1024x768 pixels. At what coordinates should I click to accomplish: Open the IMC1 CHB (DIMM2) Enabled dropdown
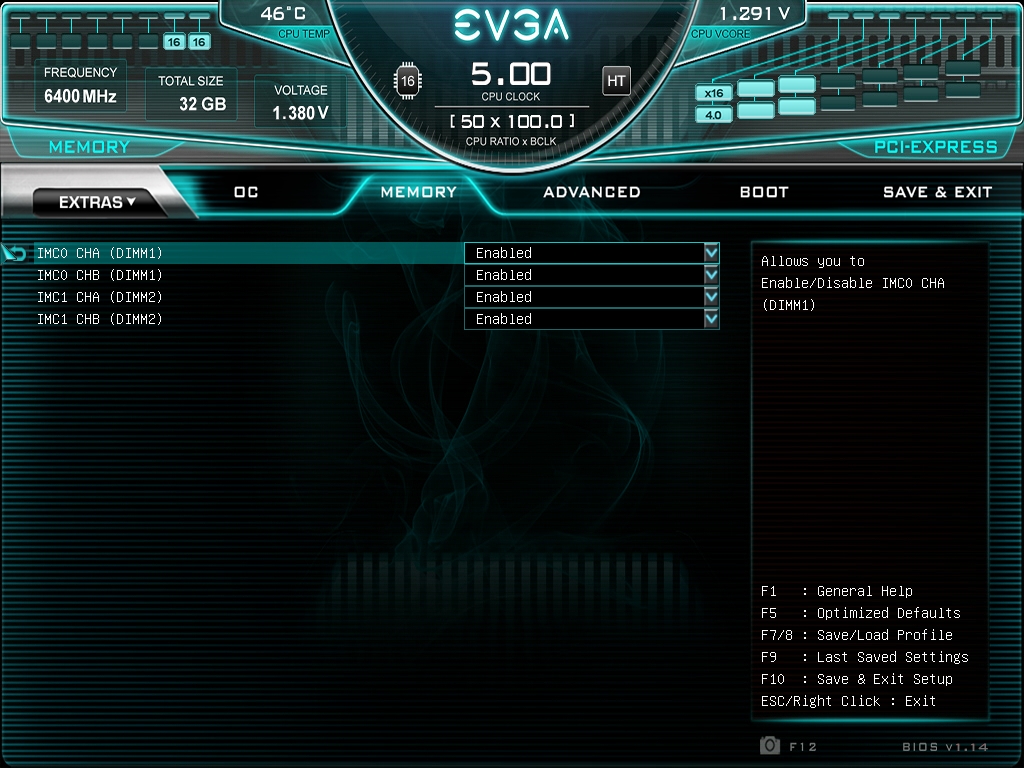592,319
